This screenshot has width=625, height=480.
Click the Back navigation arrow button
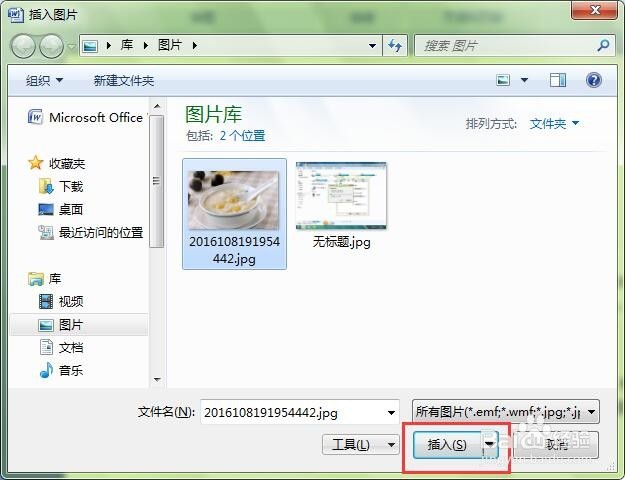point(23,46)
